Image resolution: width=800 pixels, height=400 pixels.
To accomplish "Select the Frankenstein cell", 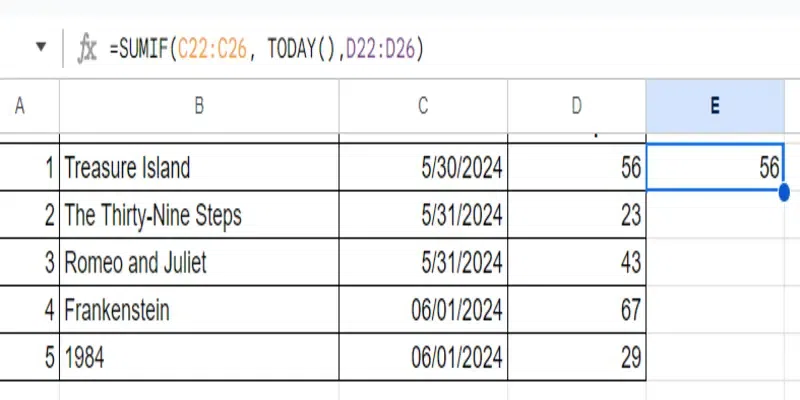I will point(199,310).
